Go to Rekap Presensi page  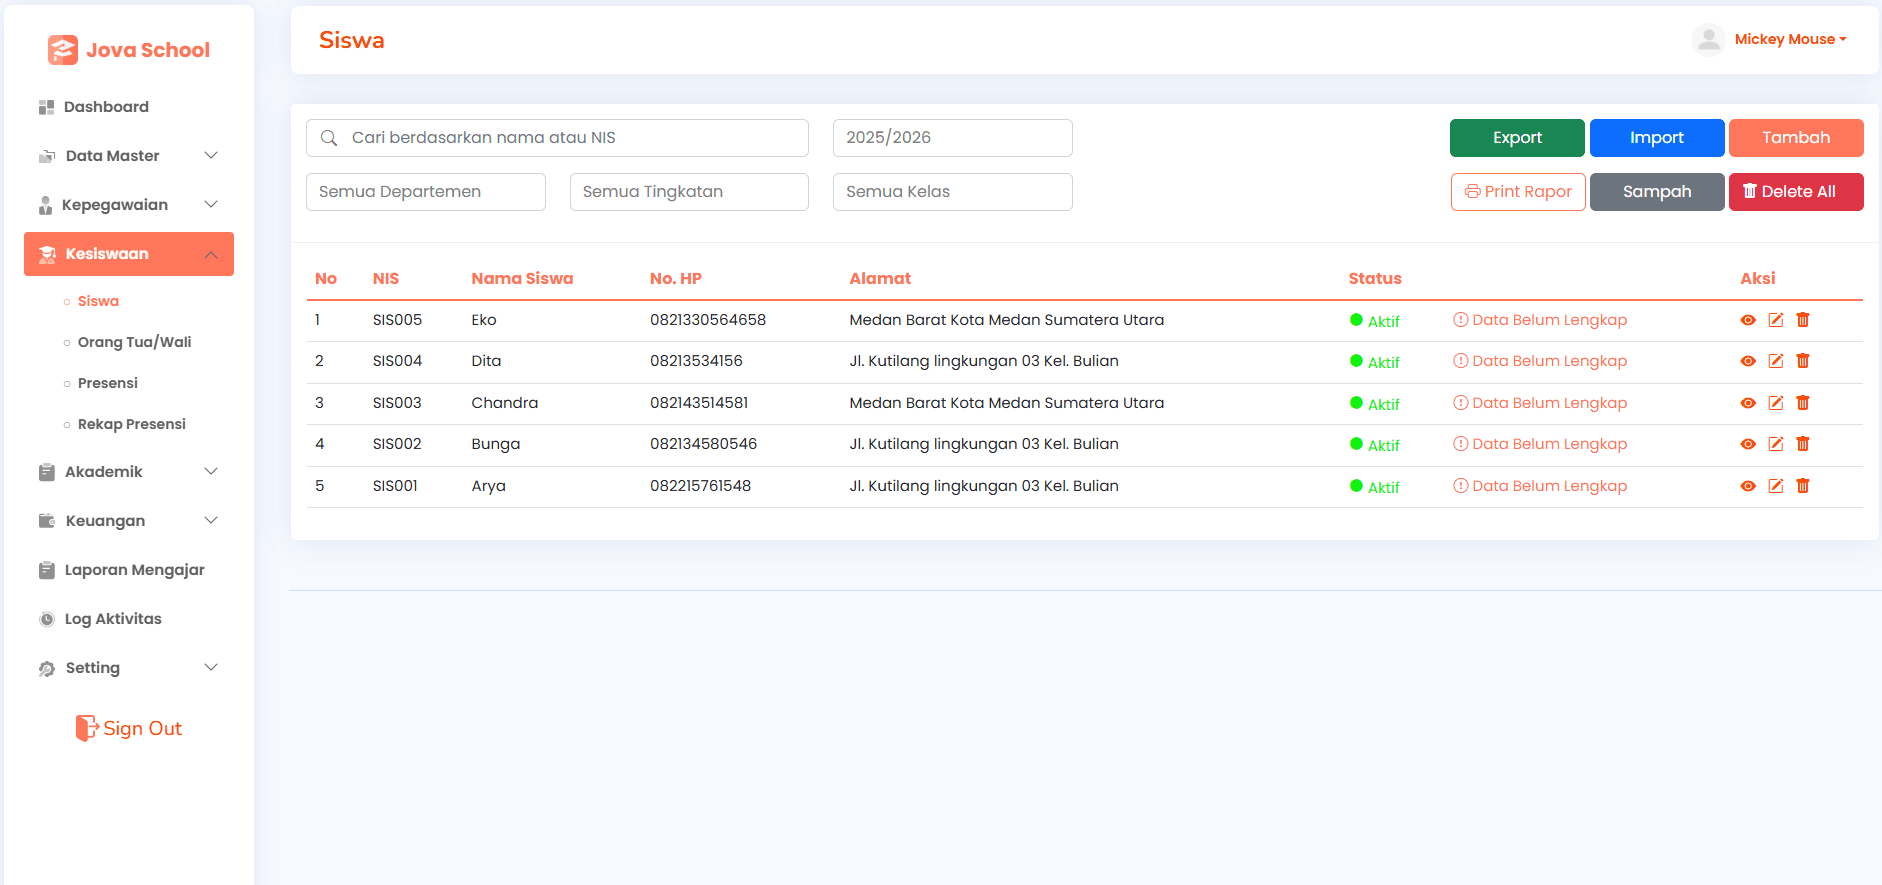click(131, 424)
